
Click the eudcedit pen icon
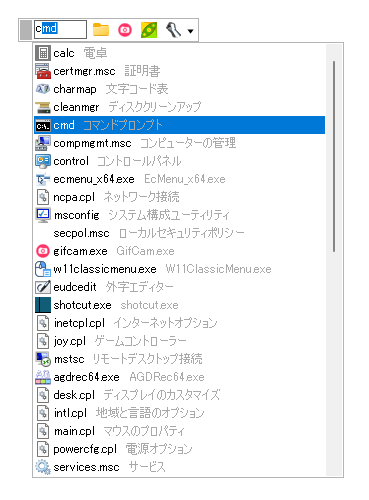(x=43, y=287)
